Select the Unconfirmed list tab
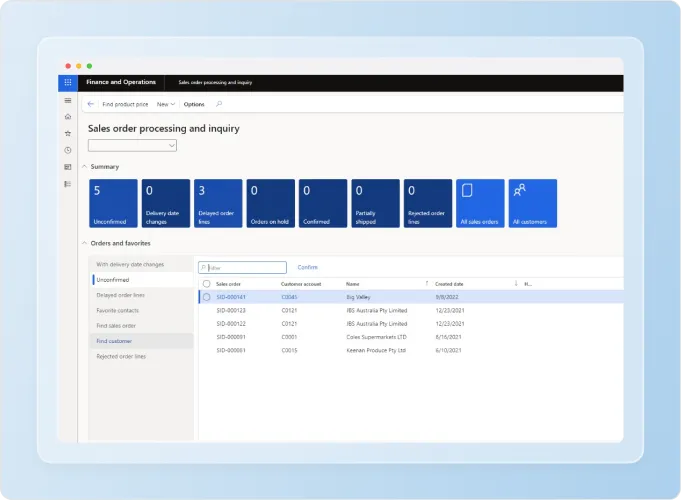 (142, 280)
